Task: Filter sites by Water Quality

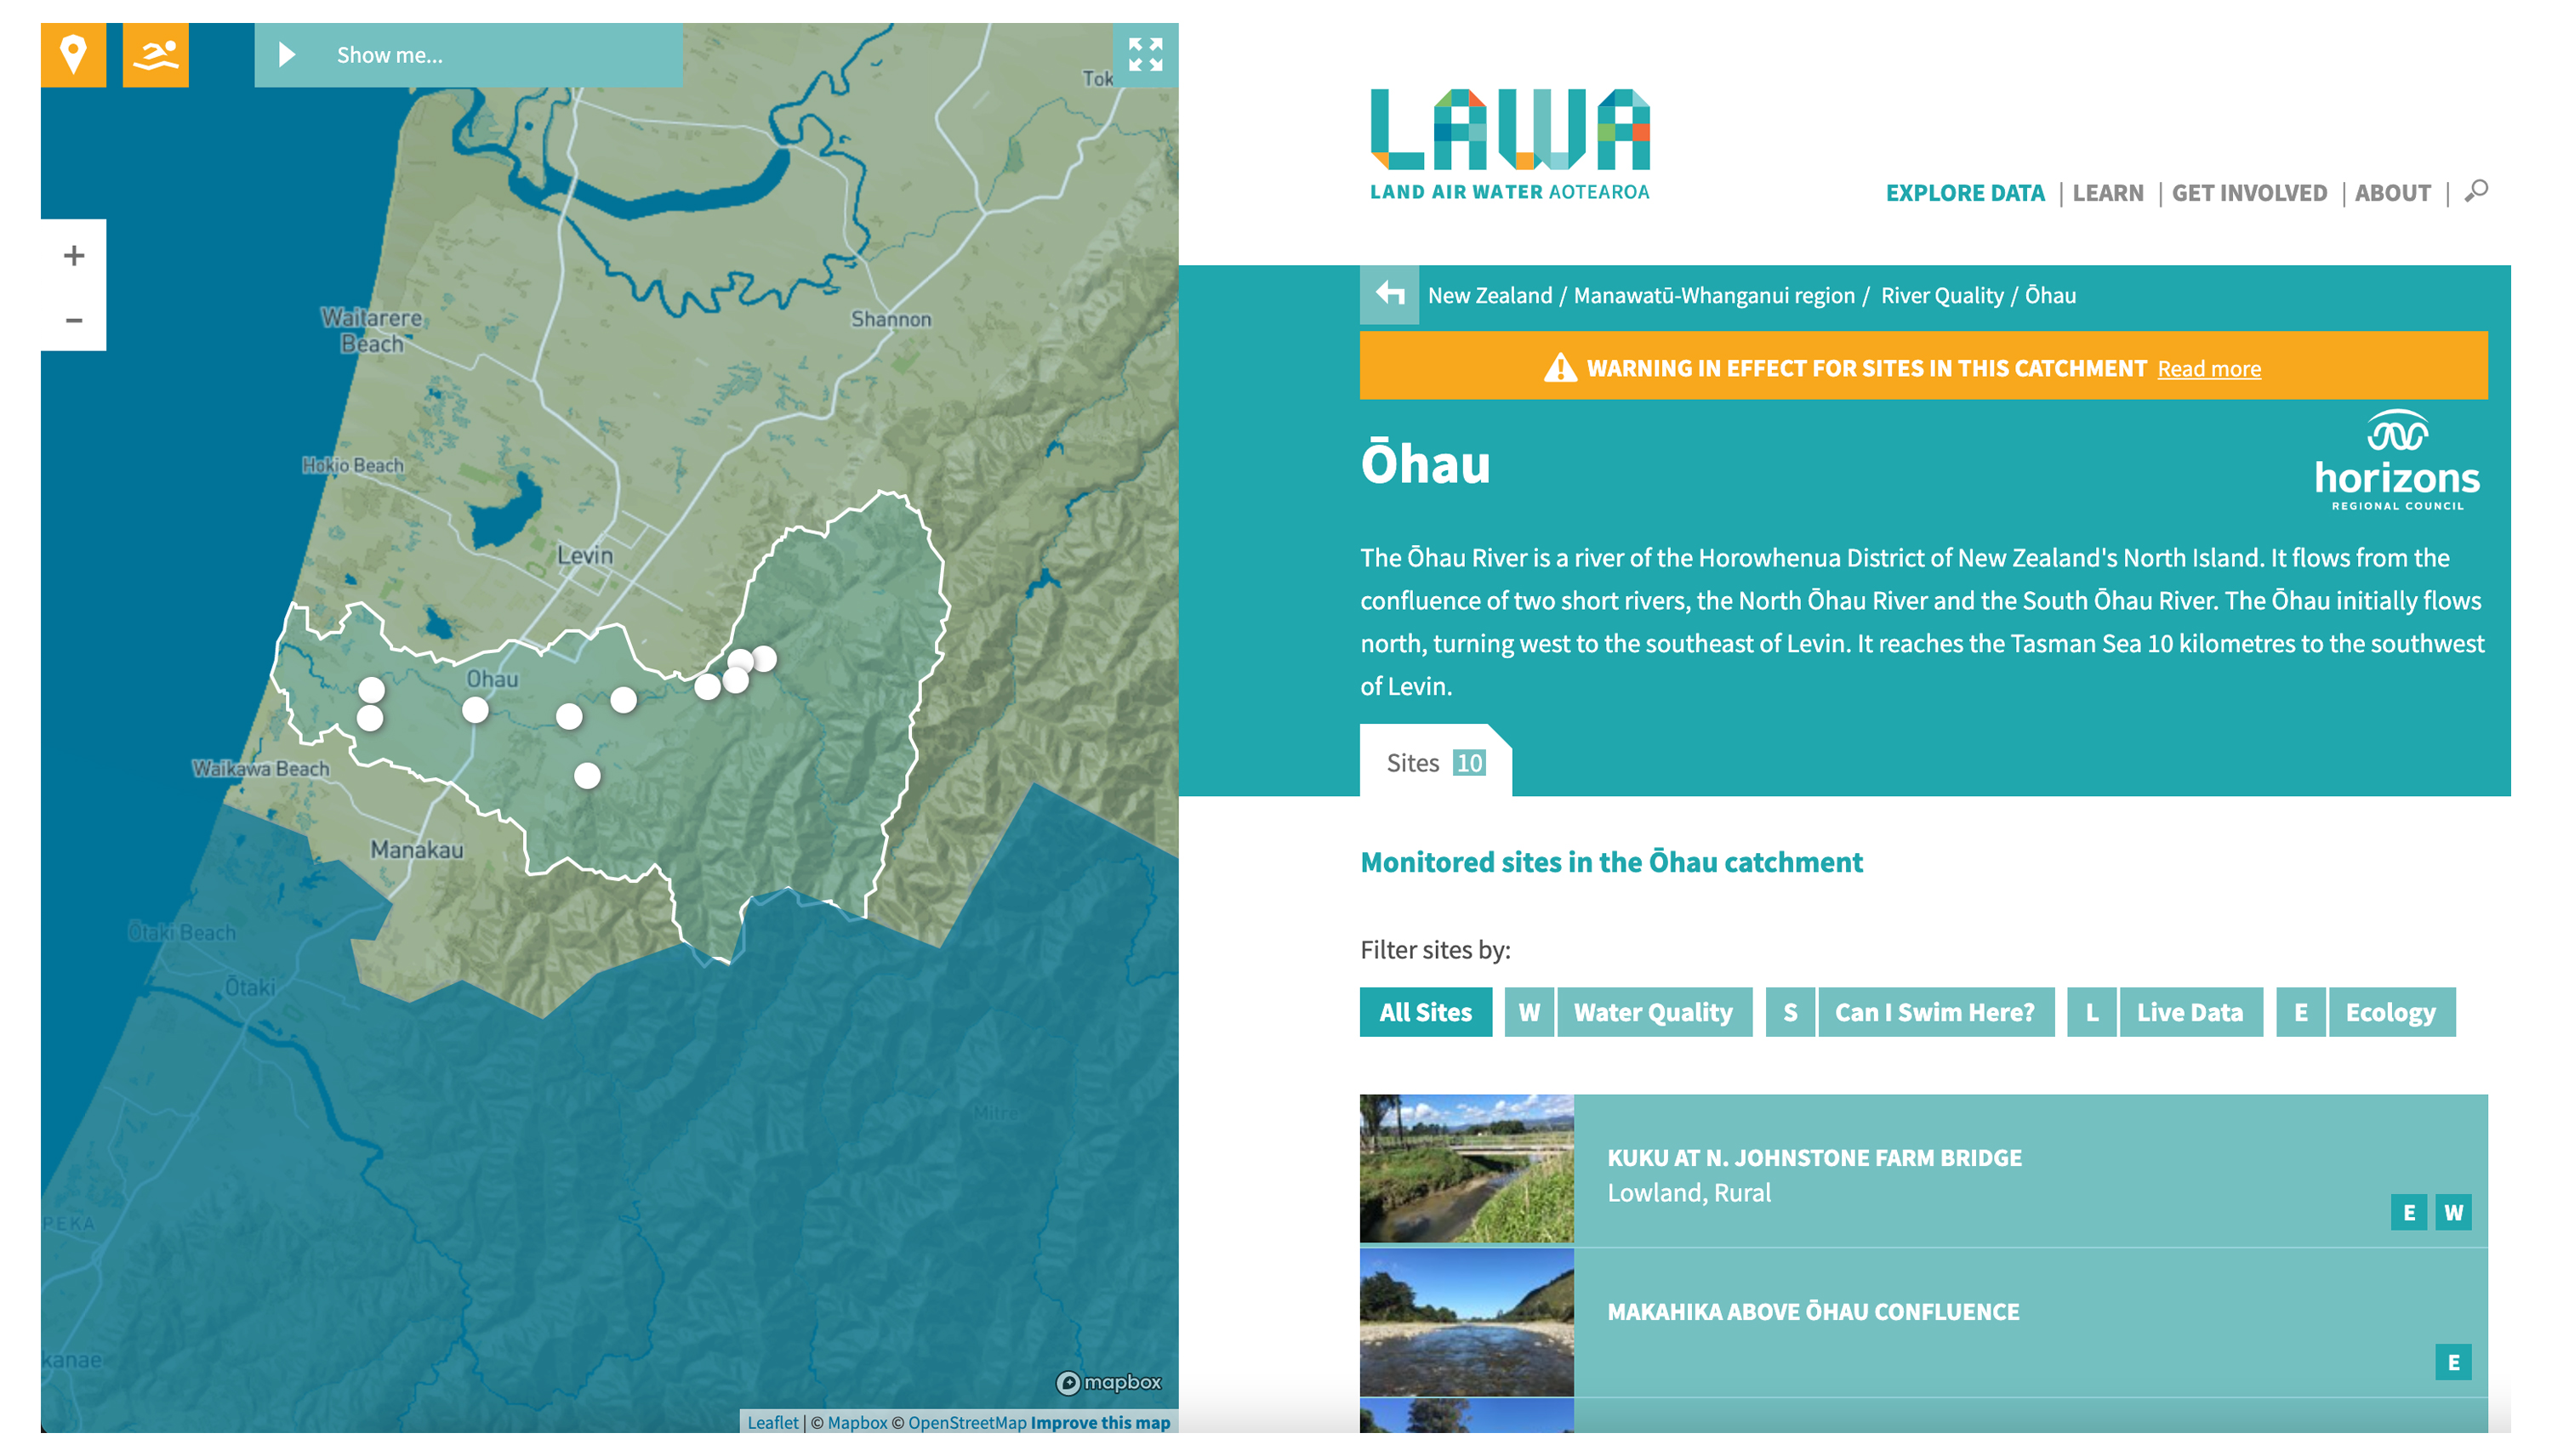Action: point(1654,1012)
